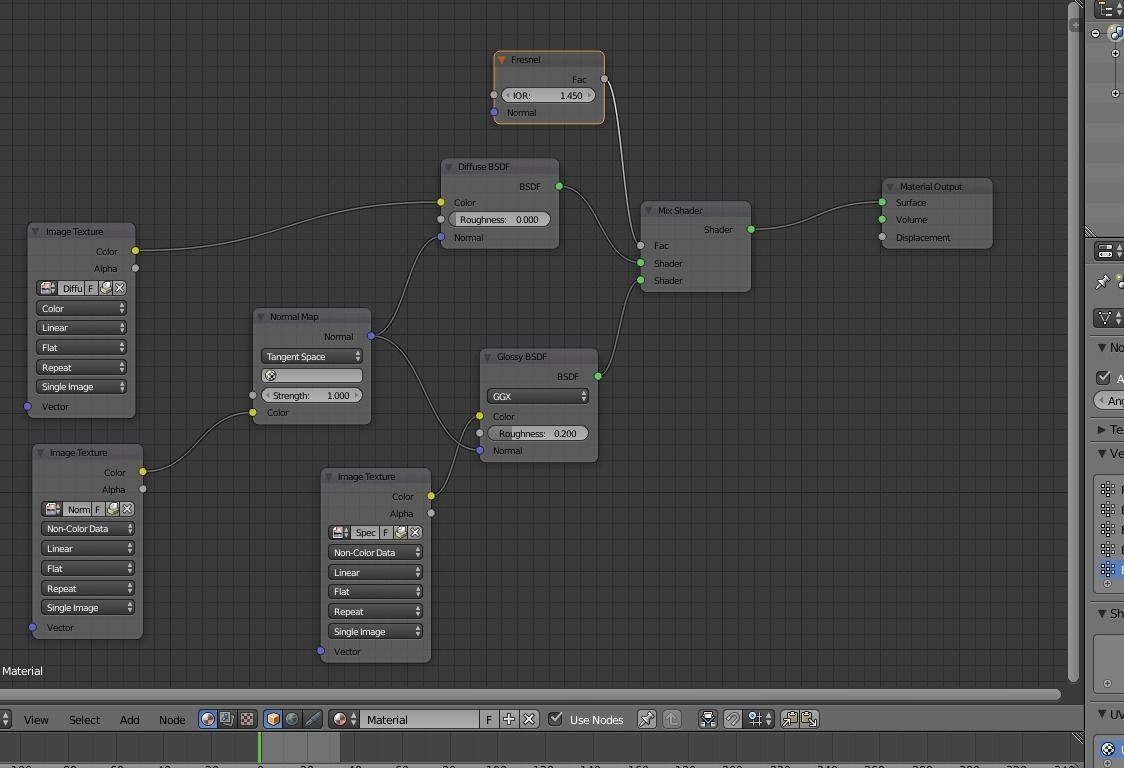The height and width of the screenshot is (768, 1124).
Task: Open the Add menu
Action: [x=130, y=720]
